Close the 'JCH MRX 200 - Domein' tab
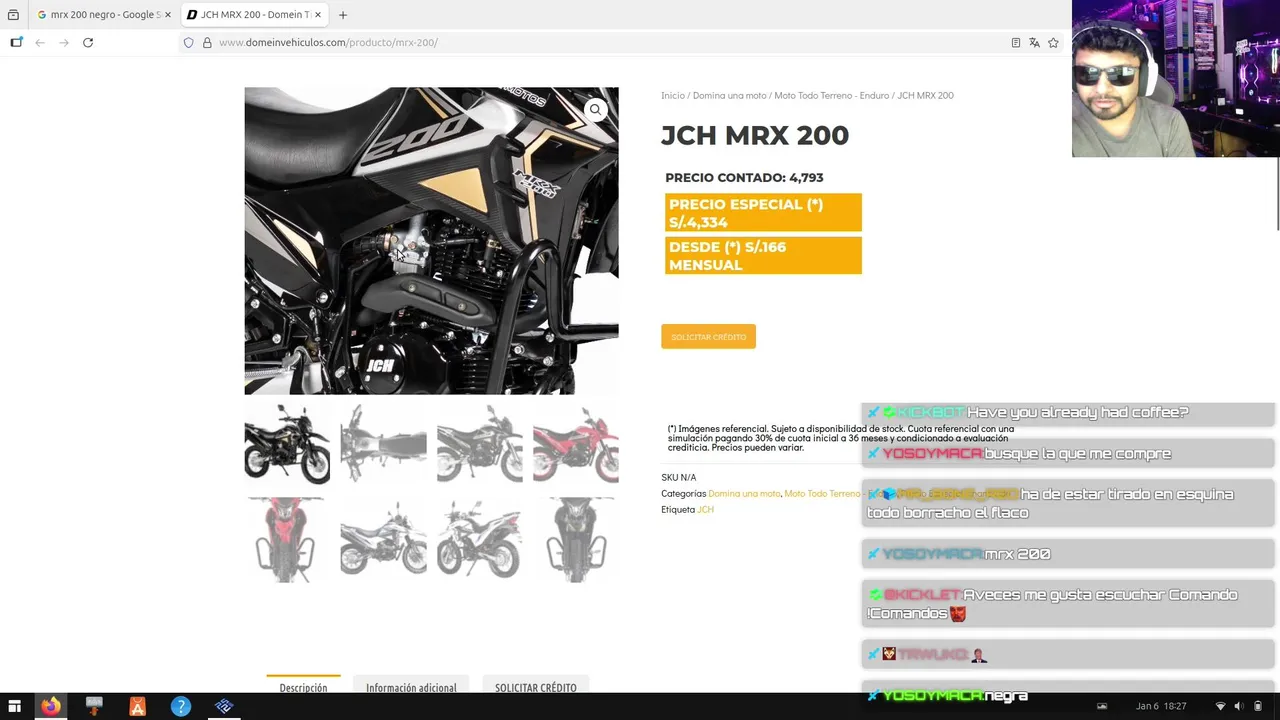Screen dimensions: 1280x720 click(x=318, y=15)
